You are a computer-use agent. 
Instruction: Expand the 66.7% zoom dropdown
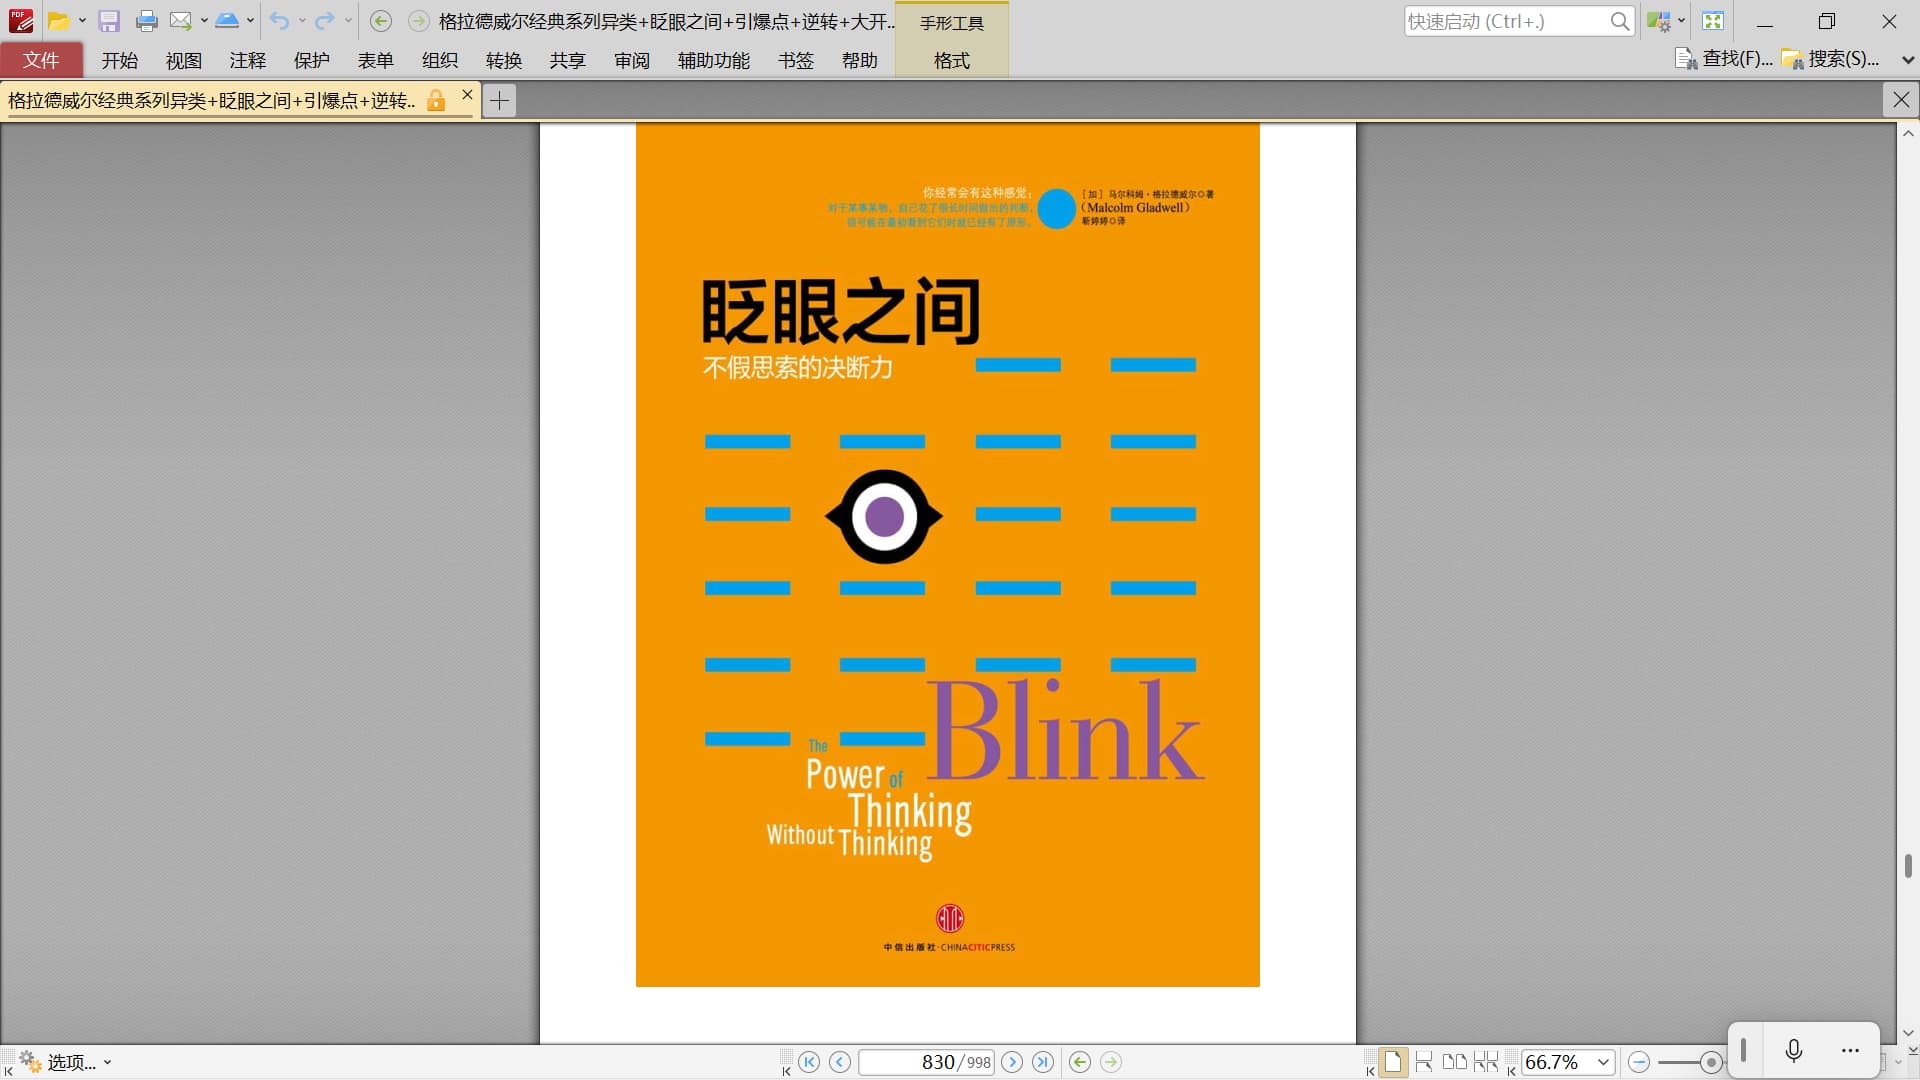(1603, 1062)
